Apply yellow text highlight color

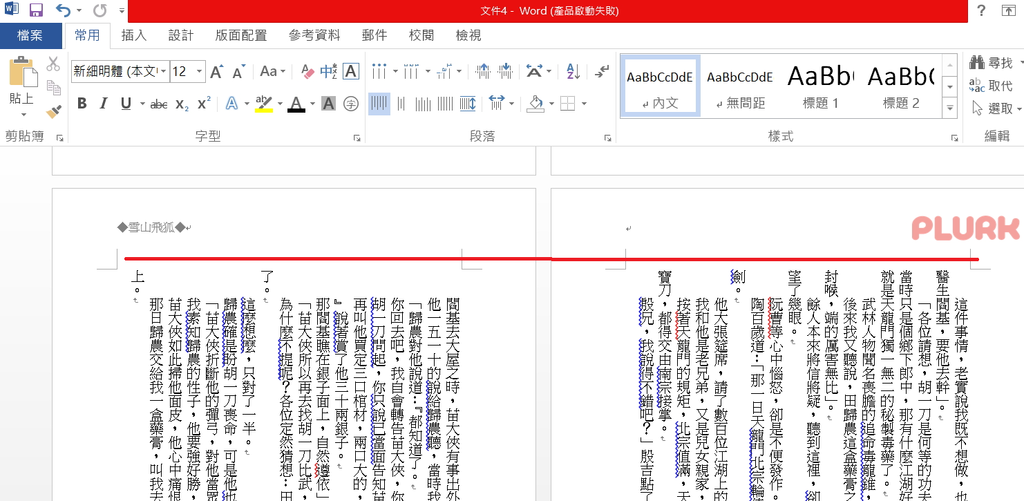point(264,103)
